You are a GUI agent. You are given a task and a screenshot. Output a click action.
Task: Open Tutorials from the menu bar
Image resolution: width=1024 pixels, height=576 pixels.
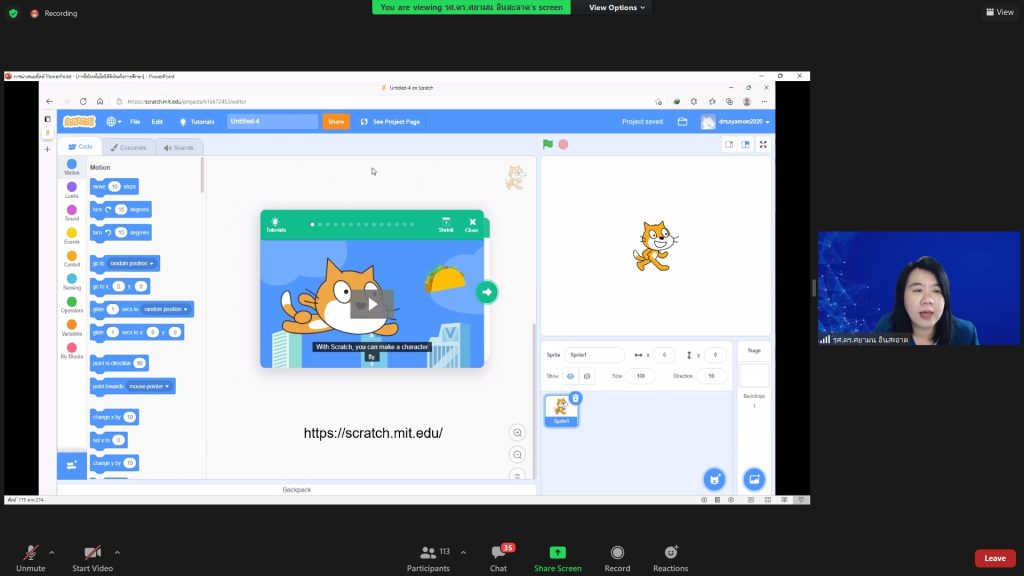point(197,121)
